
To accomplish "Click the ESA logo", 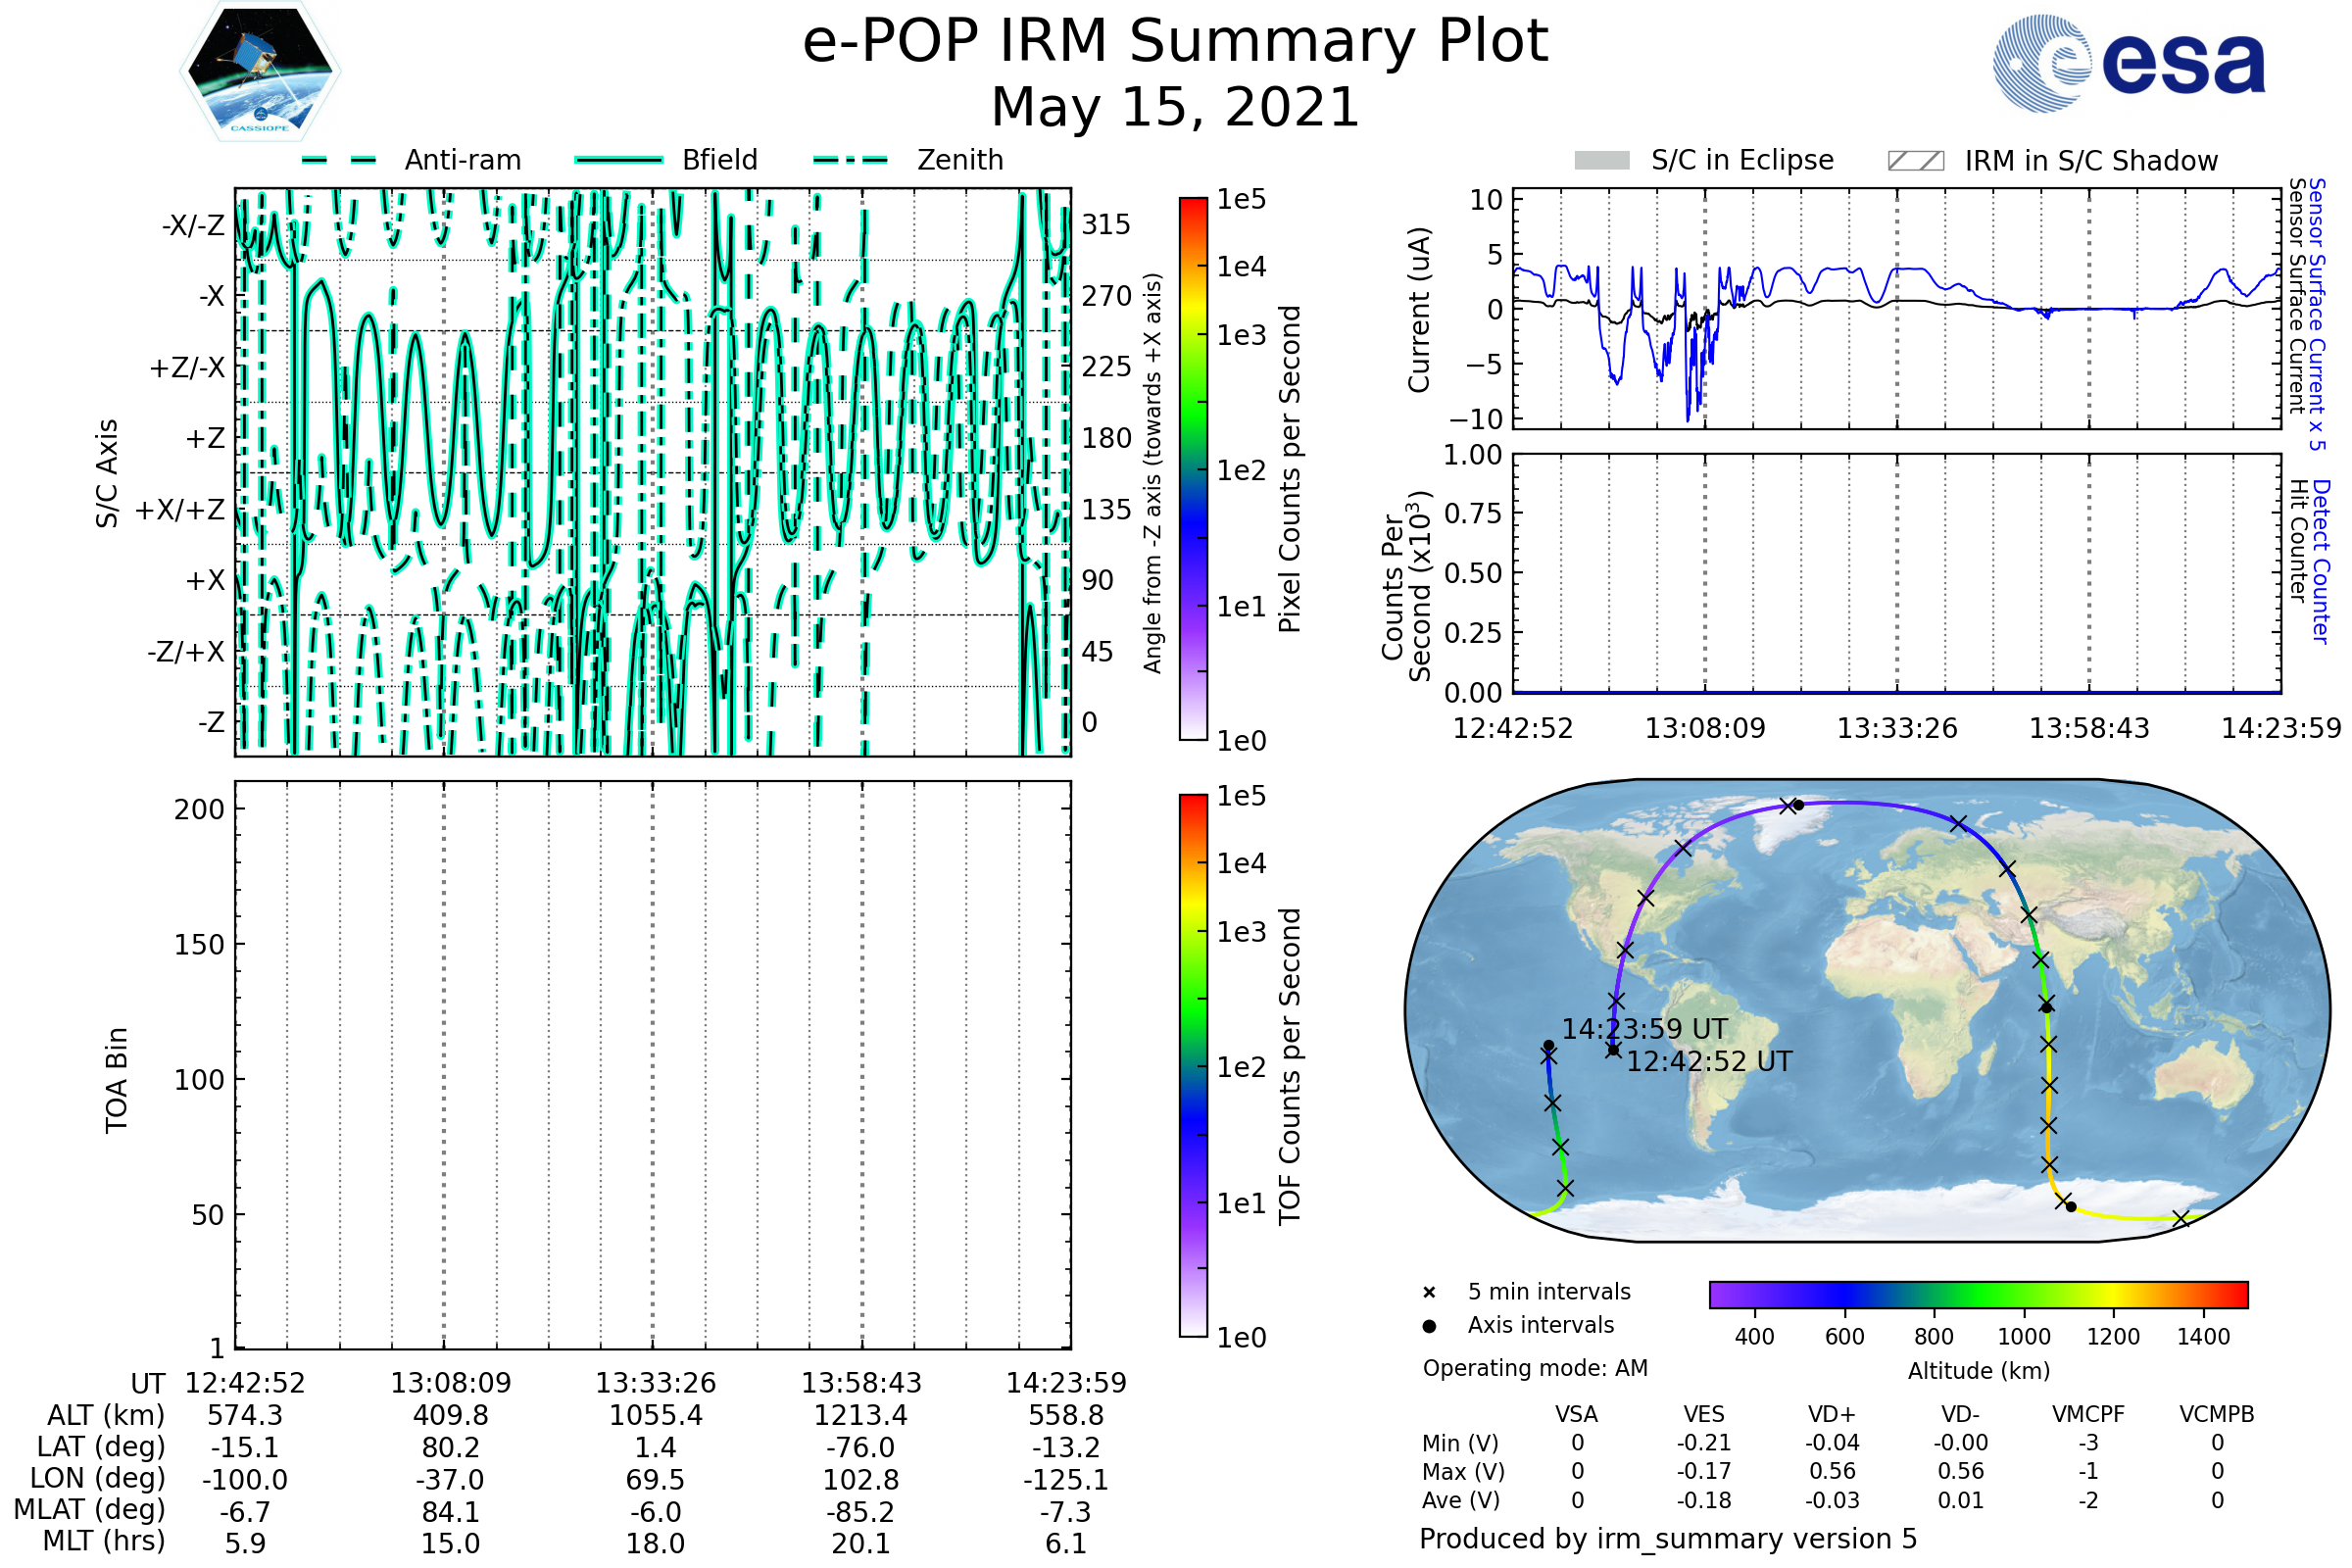I will 2128,64.
